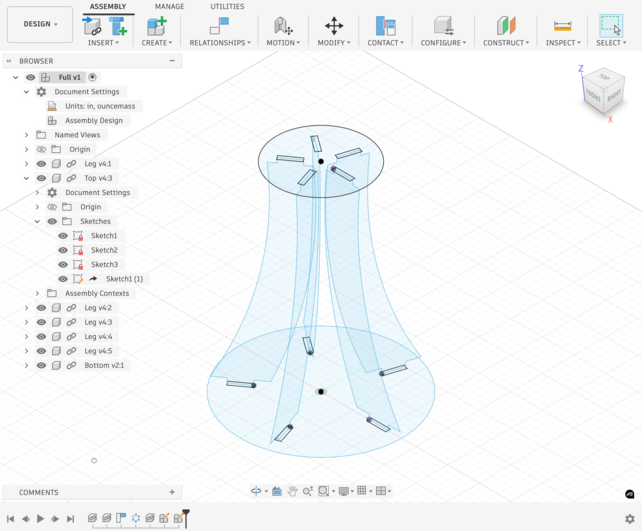This screenshot has height=531, width=642.
Task: Hide Sketch1 with the eye icon
Action: (x=63, y=236)
